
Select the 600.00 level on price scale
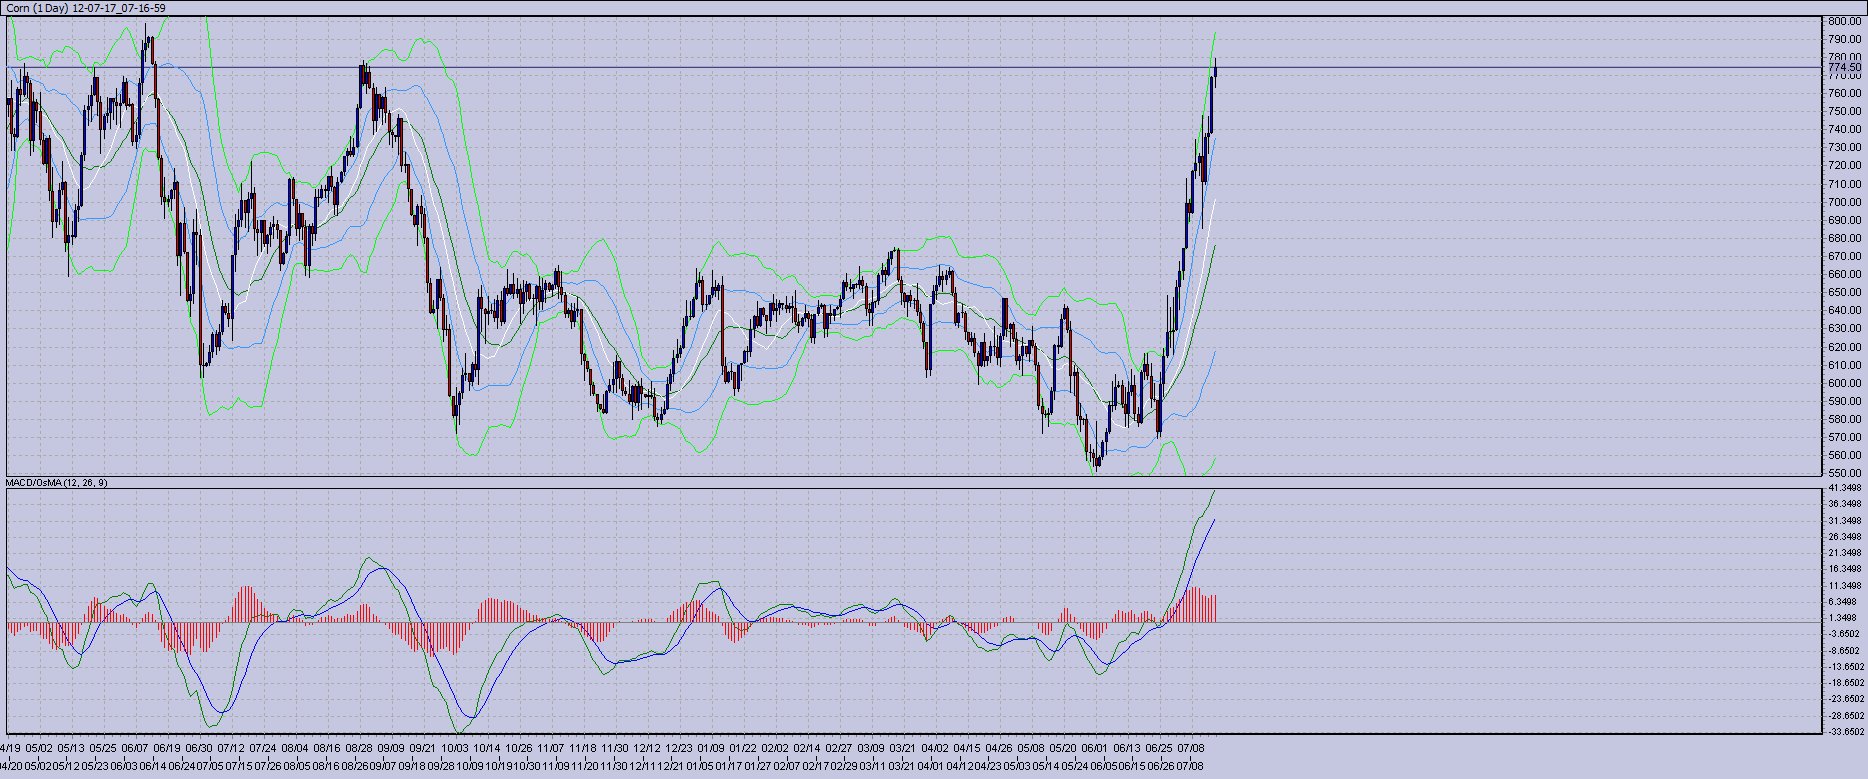pyautogui.click(x=1843, y=383)
